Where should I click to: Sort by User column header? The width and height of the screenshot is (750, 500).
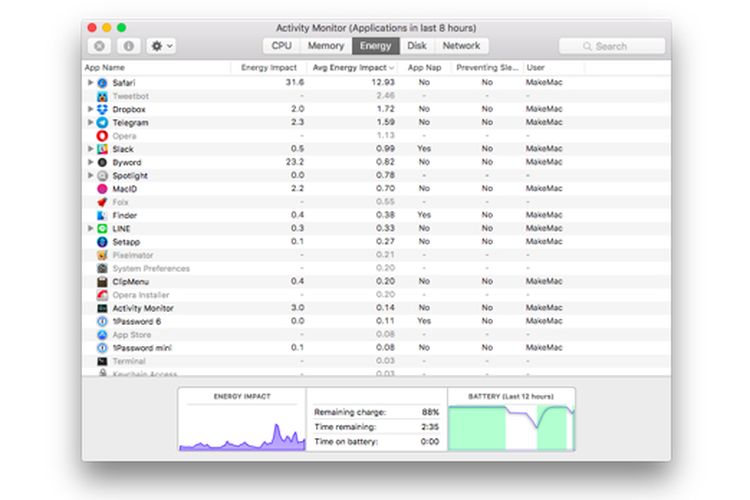click(x=554, y=67)
